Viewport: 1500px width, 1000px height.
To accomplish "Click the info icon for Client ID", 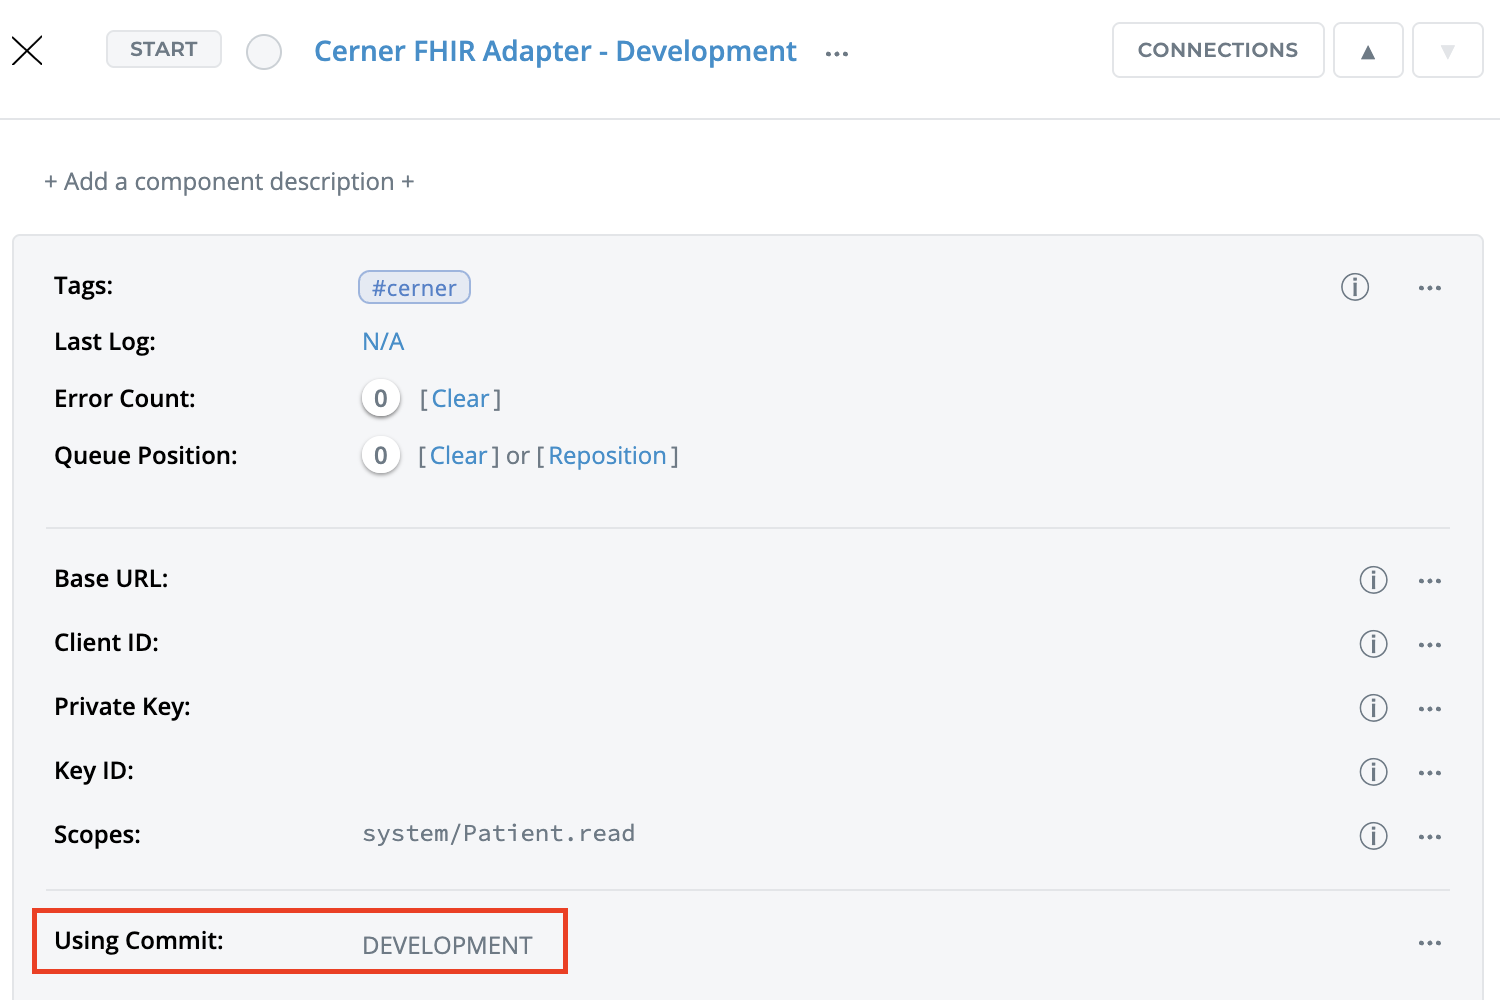I will (1373, 644).
